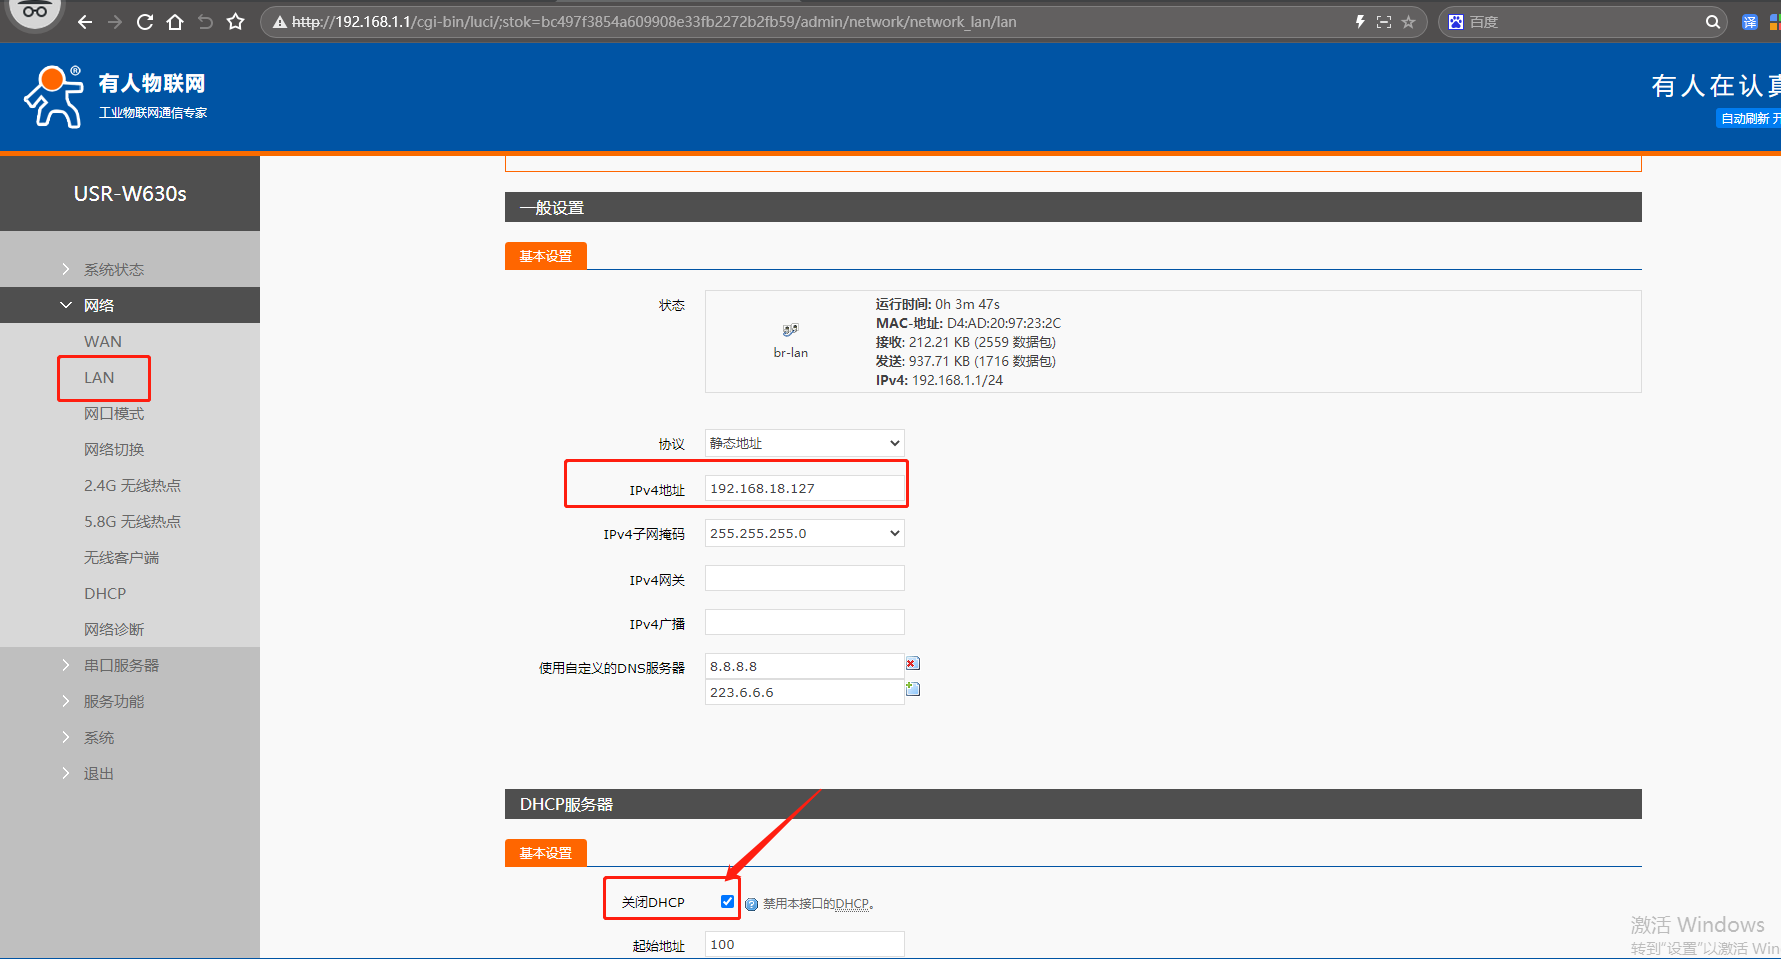Open the DHCP page in sidebar
Screen dimensions: 1781x959
tap(105, 593)
